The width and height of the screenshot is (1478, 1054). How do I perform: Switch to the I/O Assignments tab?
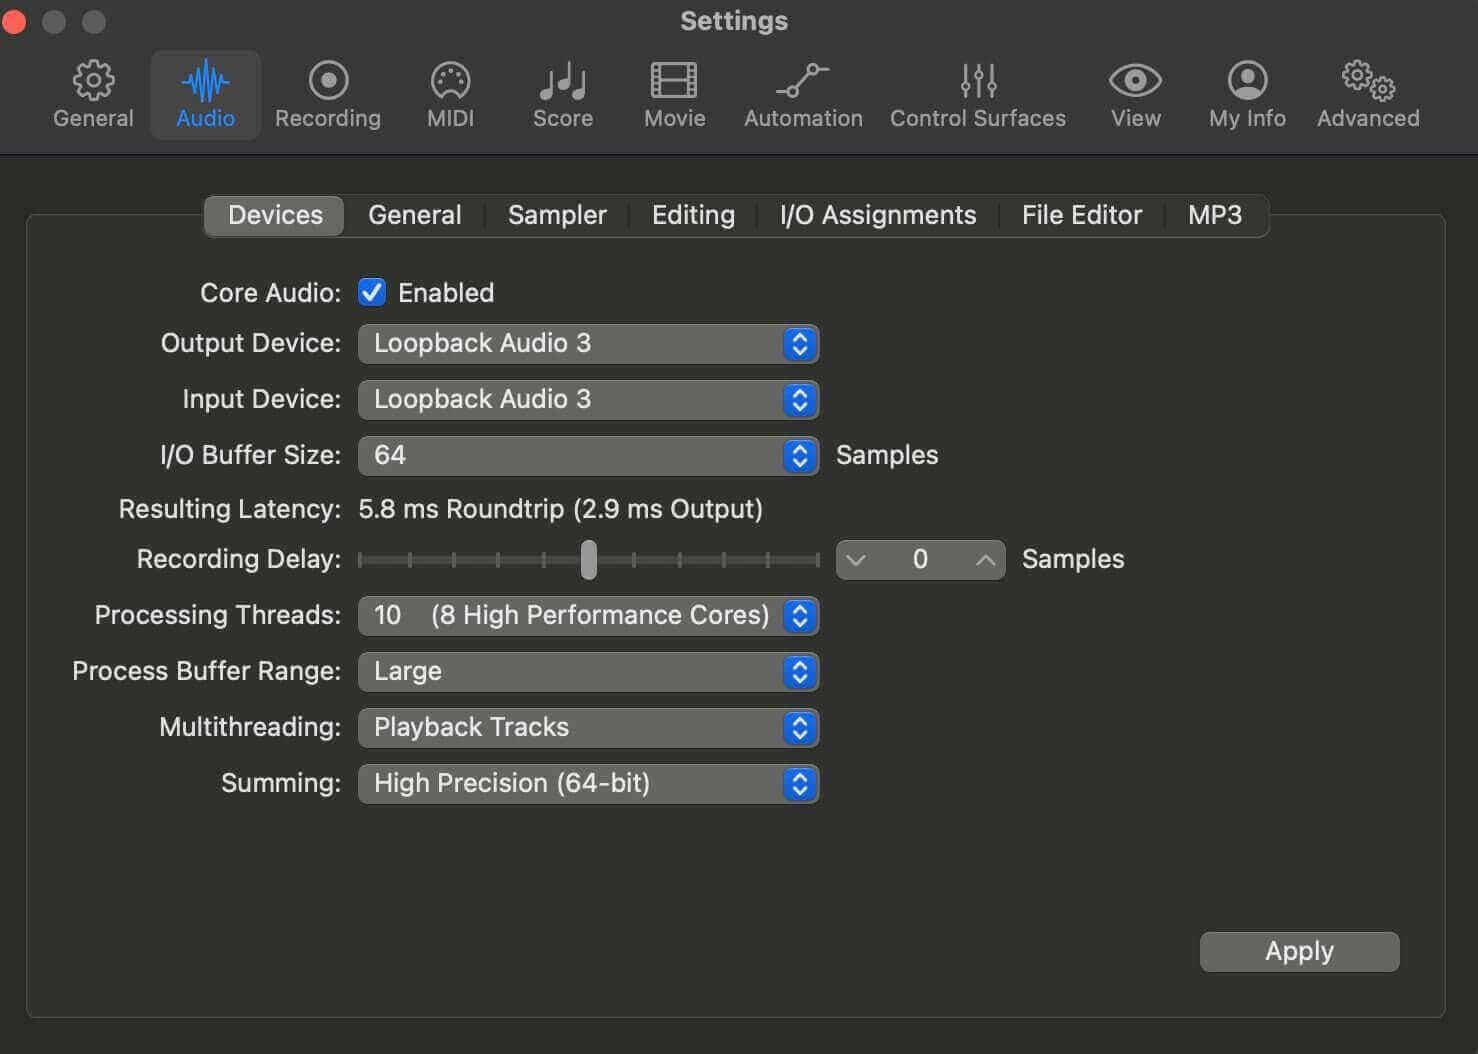coord(878,215)
